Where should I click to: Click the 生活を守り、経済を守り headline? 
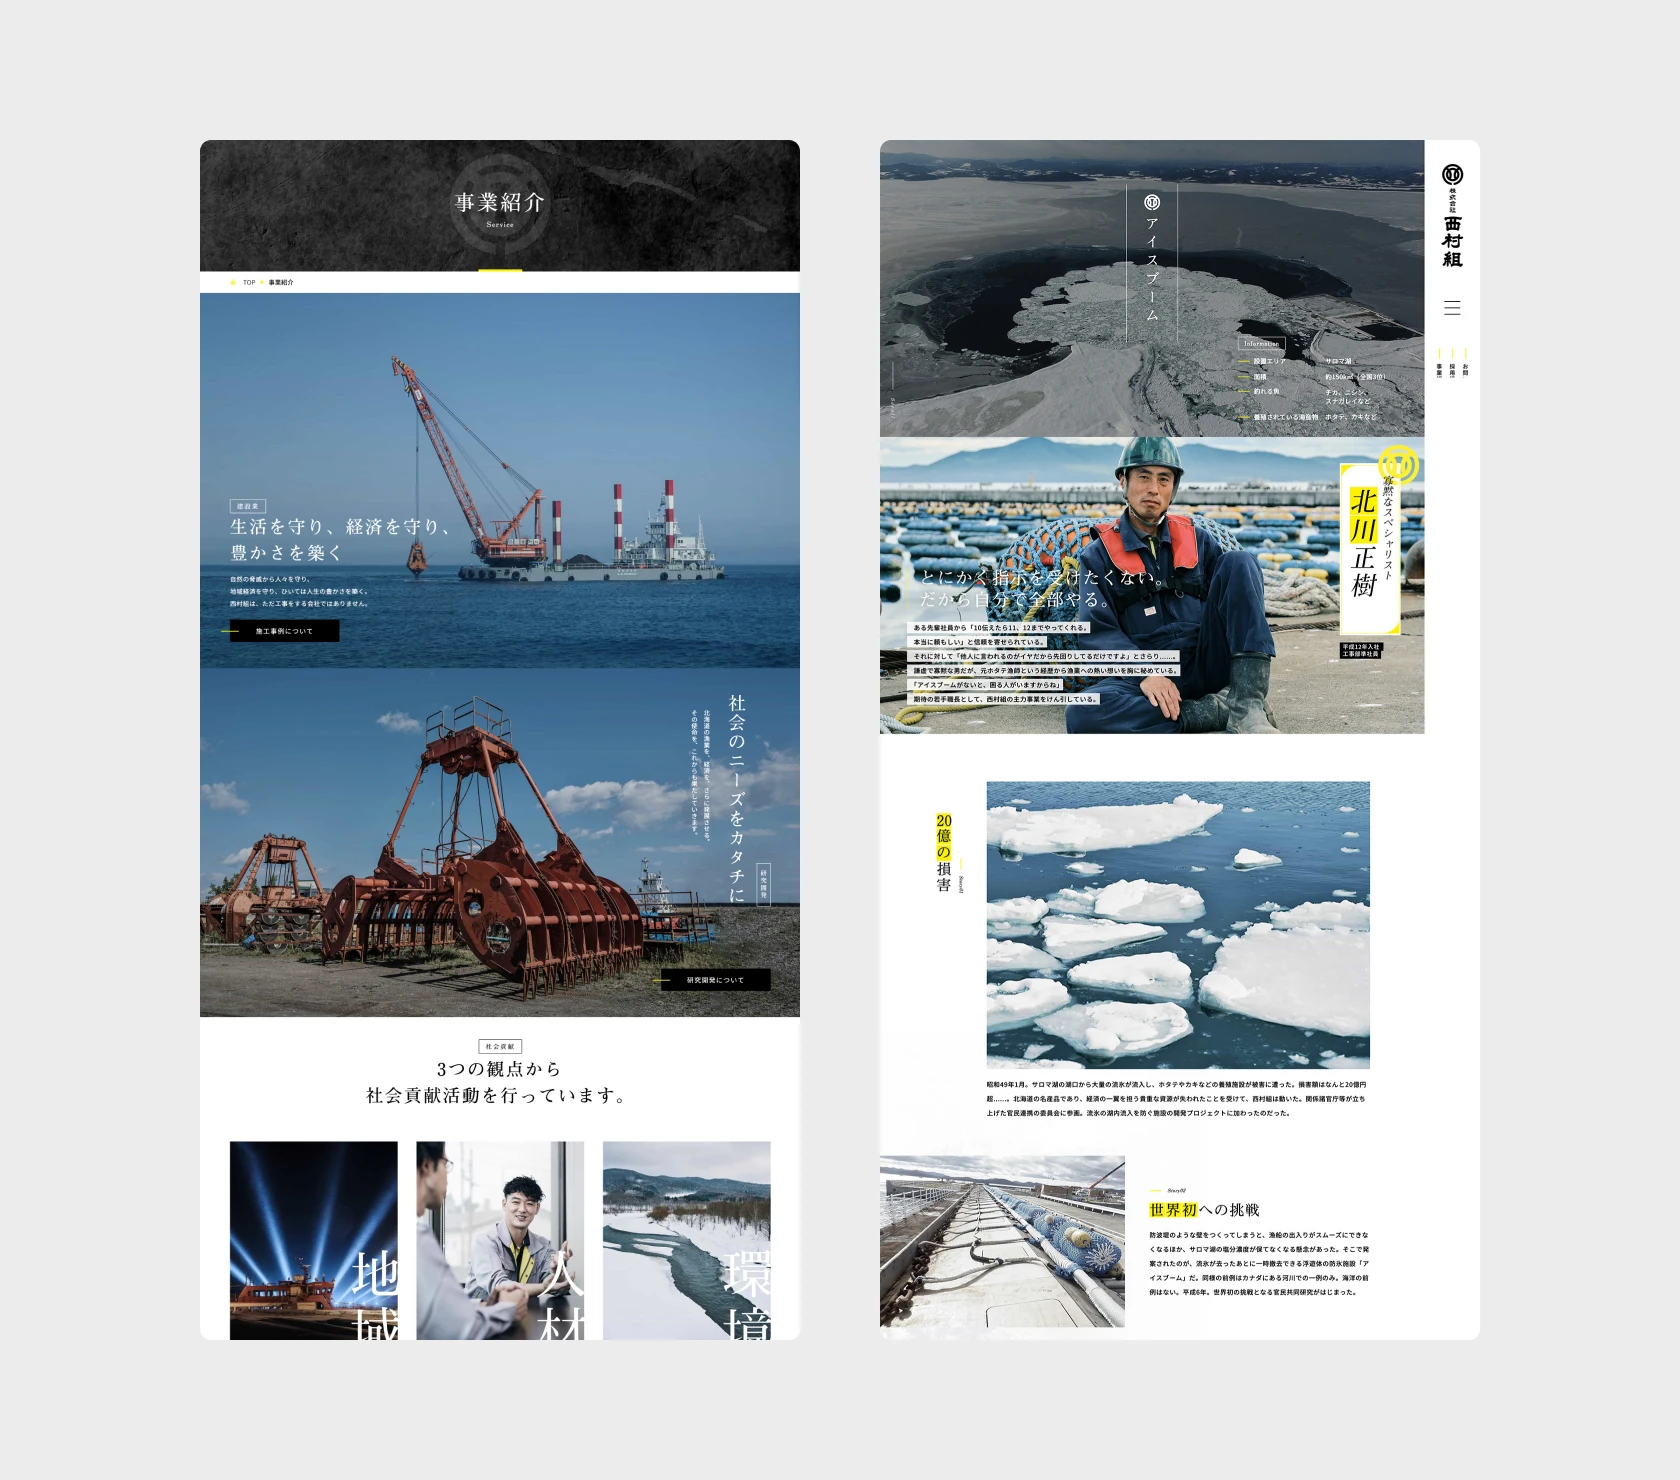click(340, 539)
